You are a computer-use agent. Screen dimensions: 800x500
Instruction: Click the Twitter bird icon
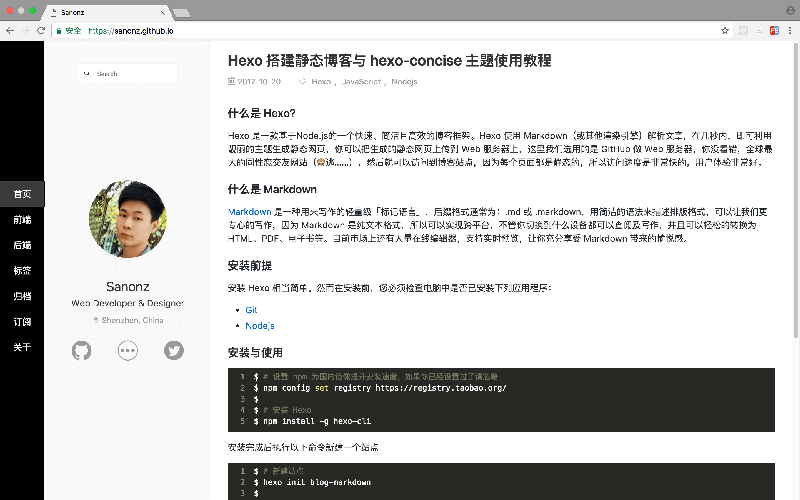pyautogui.click(x=174, y=350)
